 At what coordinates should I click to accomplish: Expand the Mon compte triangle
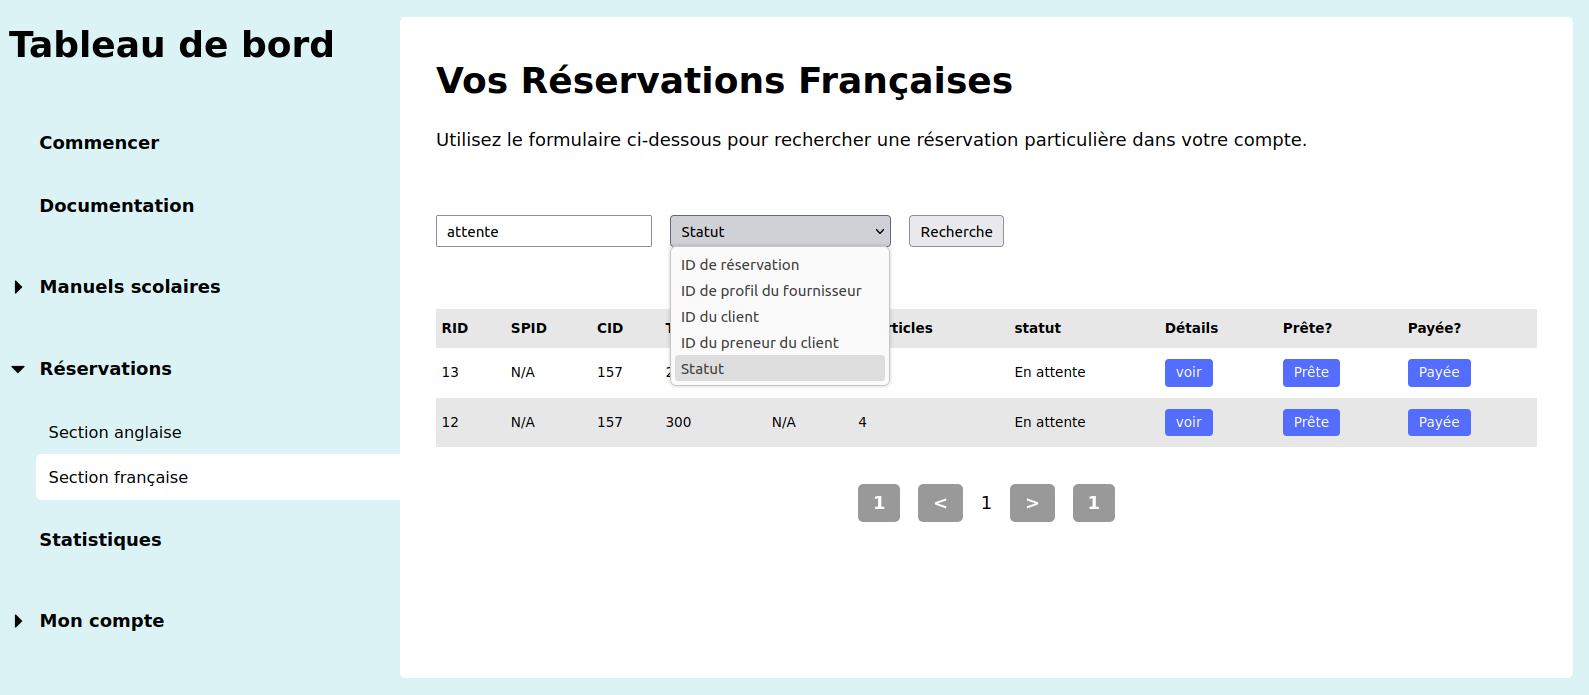click(x=18, y=621)
